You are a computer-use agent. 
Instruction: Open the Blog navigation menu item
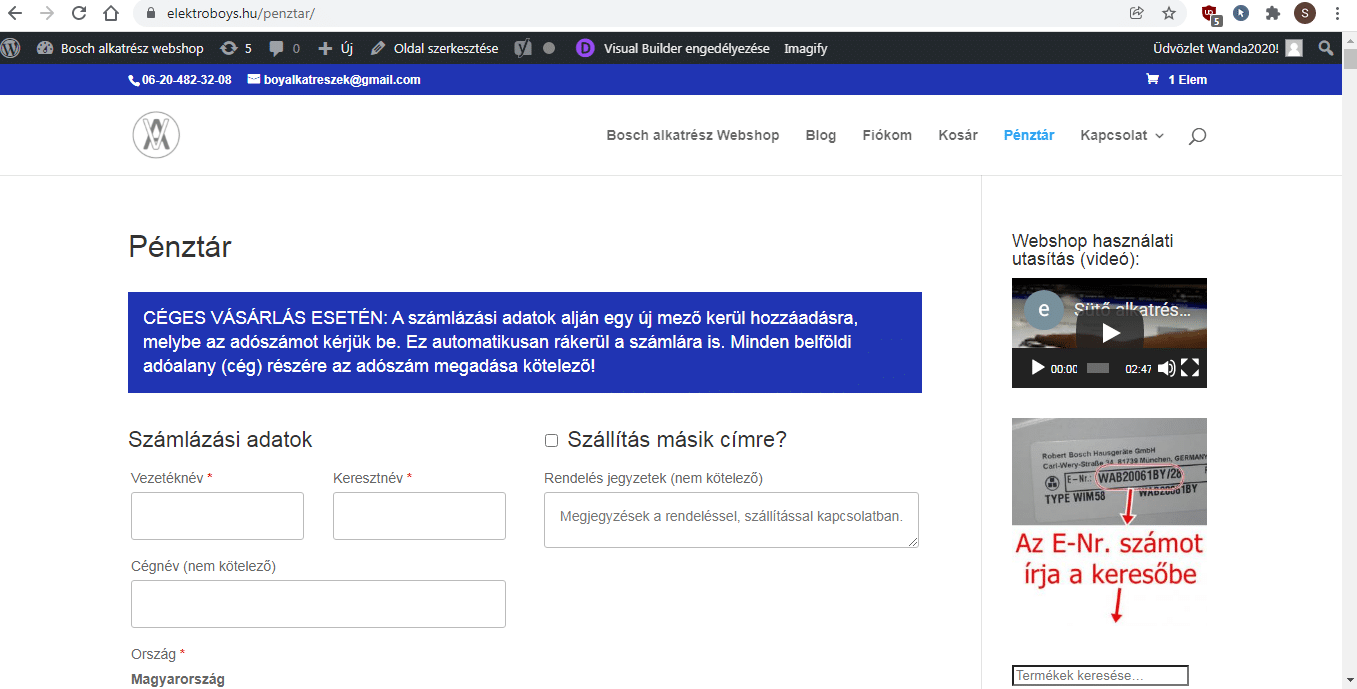[x=820, y=136]
